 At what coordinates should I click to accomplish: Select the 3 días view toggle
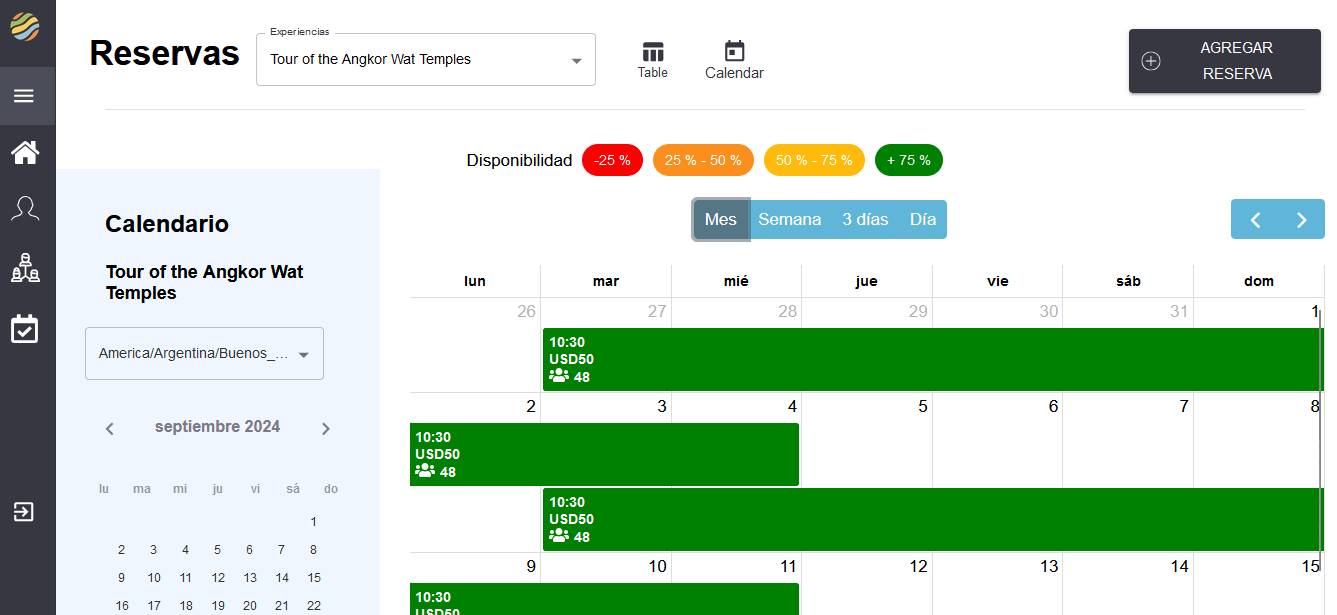coord(865,220)
